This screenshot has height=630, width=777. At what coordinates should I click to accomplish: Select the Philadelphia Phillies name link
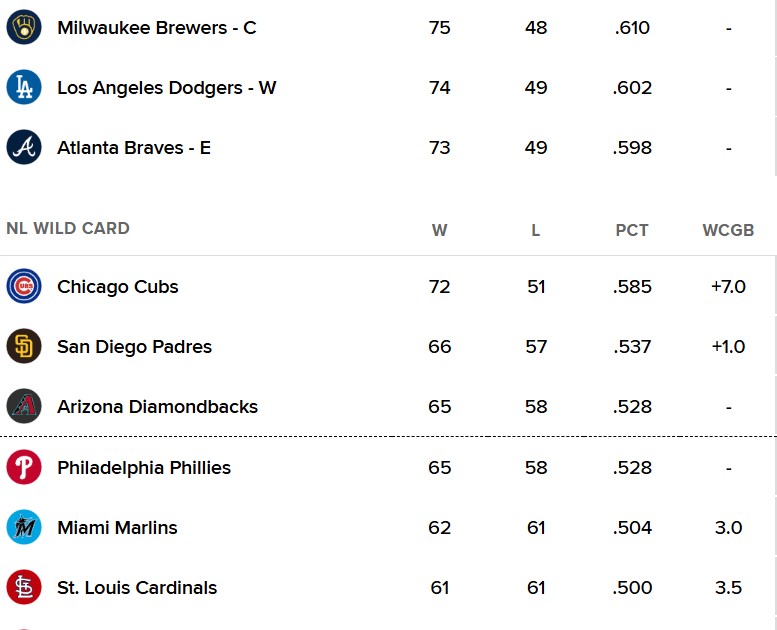tap(144, 467)
